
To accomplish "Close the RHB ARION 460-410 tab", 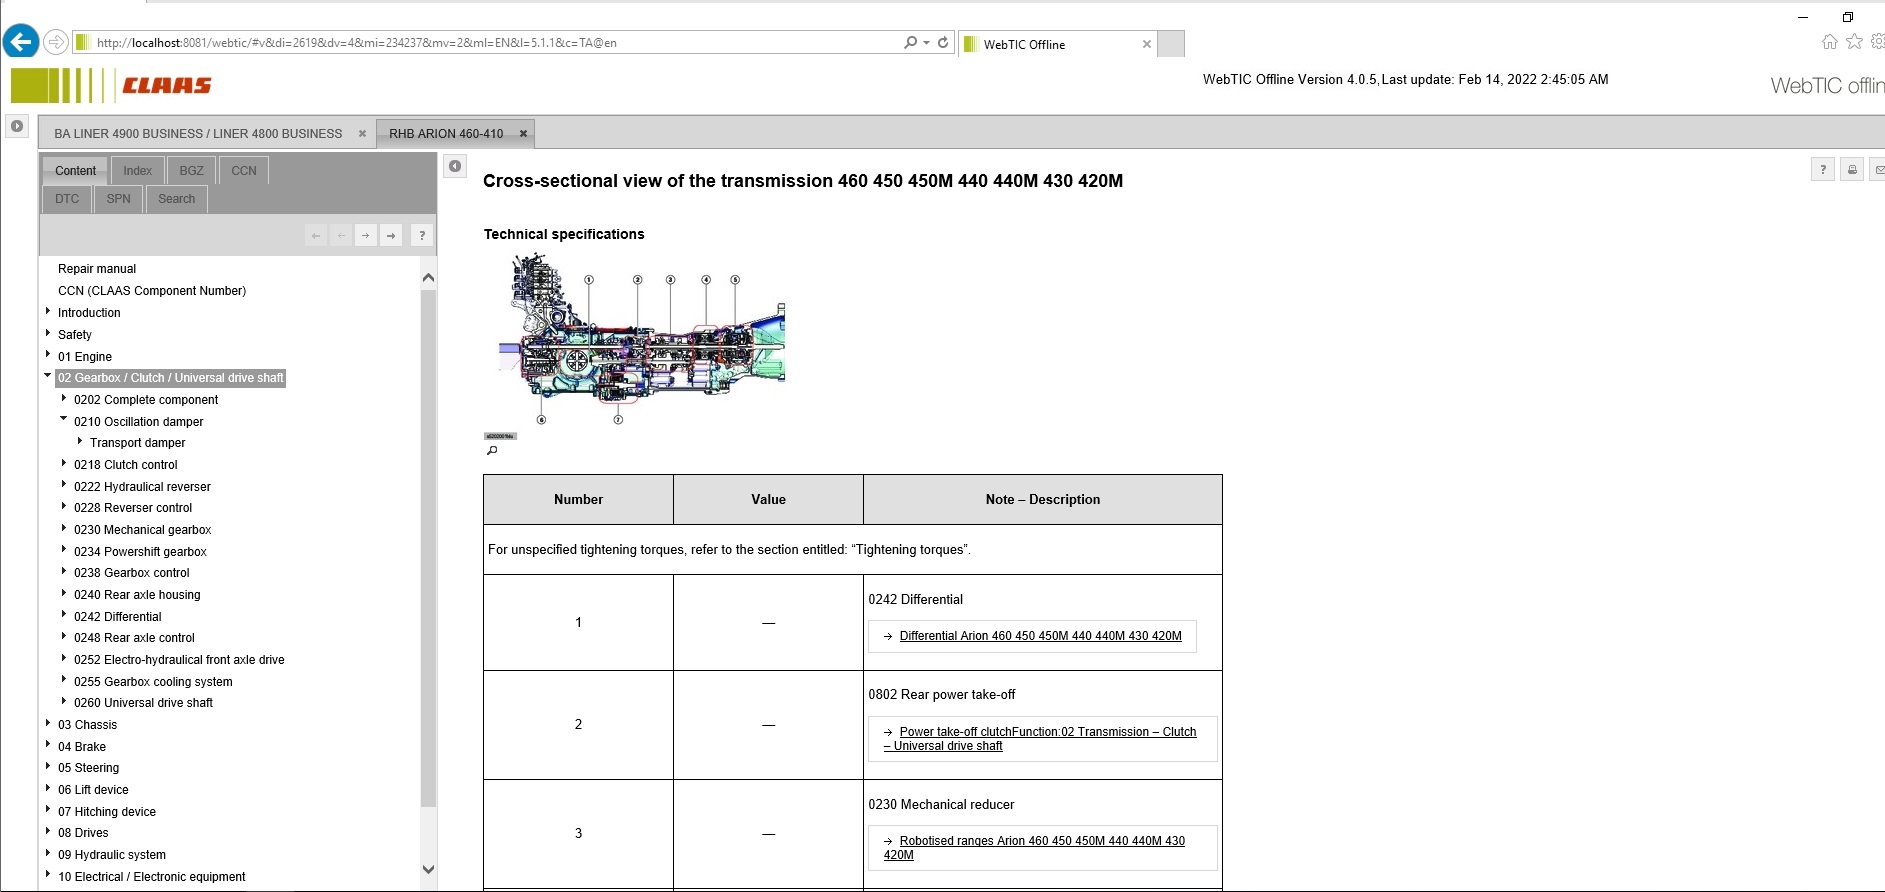I will coord(523,134).
